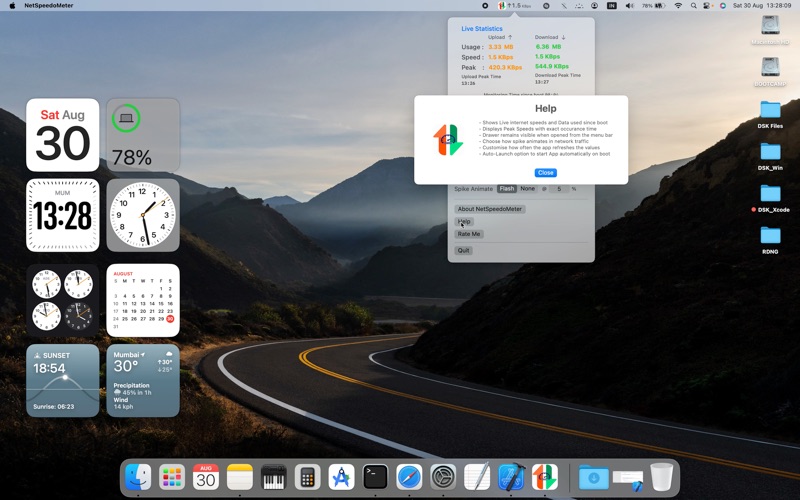Open Xcode from the Dock
The image size is (800, 500).
click(x=511, y=477)
